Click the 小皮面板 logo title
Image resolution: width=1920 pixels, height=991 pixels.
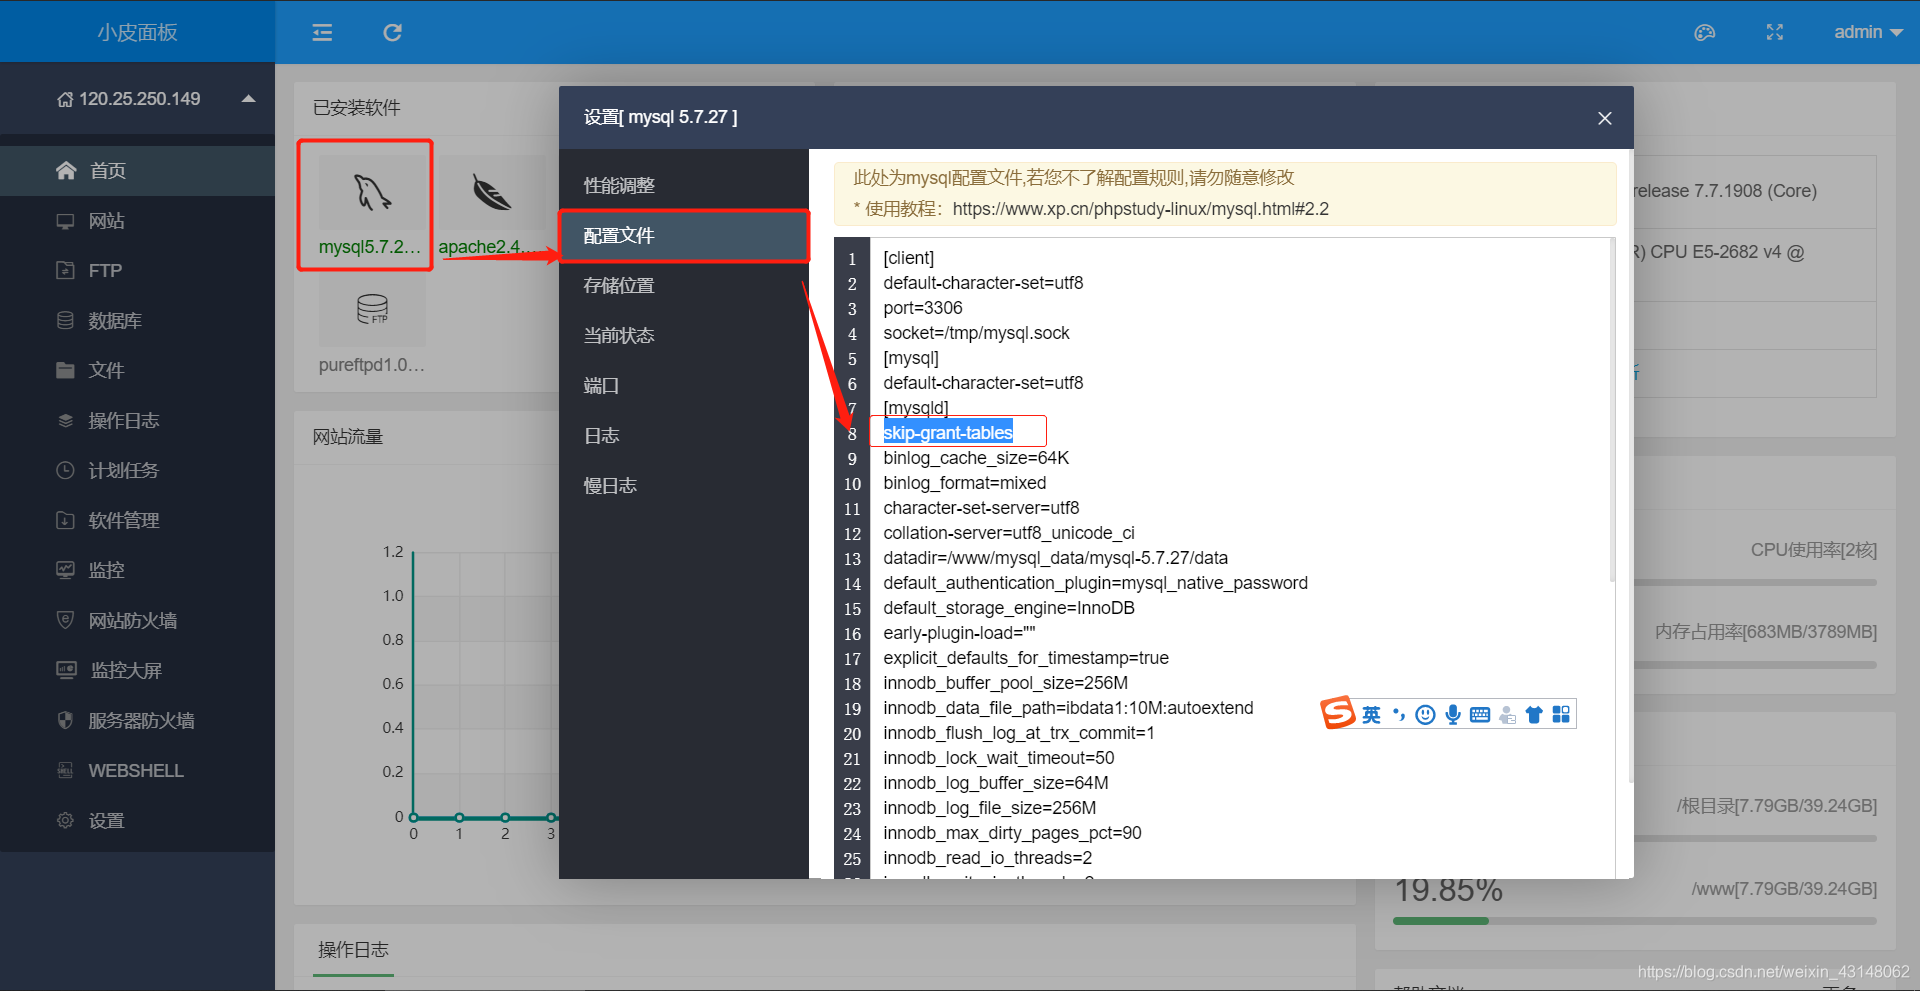[137, 32]
